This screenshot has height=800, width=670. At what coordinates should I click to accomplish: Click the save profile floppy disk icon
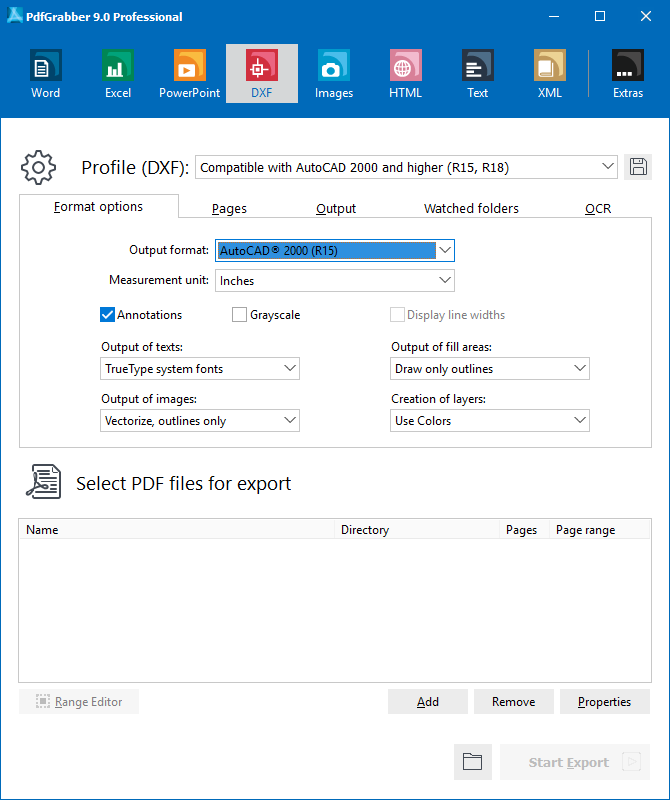(x=638, y=167)
